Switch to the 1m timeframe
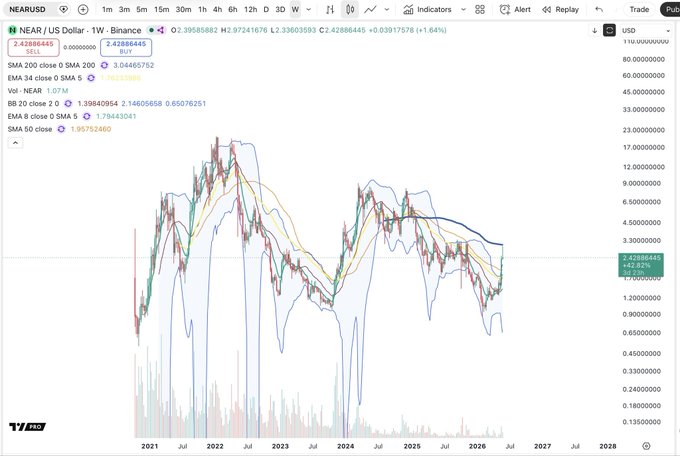This screenshot has height=456, width=680. pos(107,9)
